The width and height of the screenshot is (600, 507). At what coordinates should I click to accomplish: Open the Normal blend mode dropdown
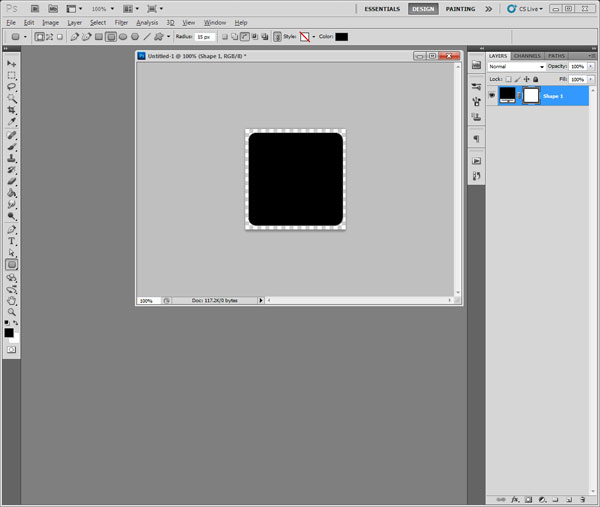tap(516, 67)
